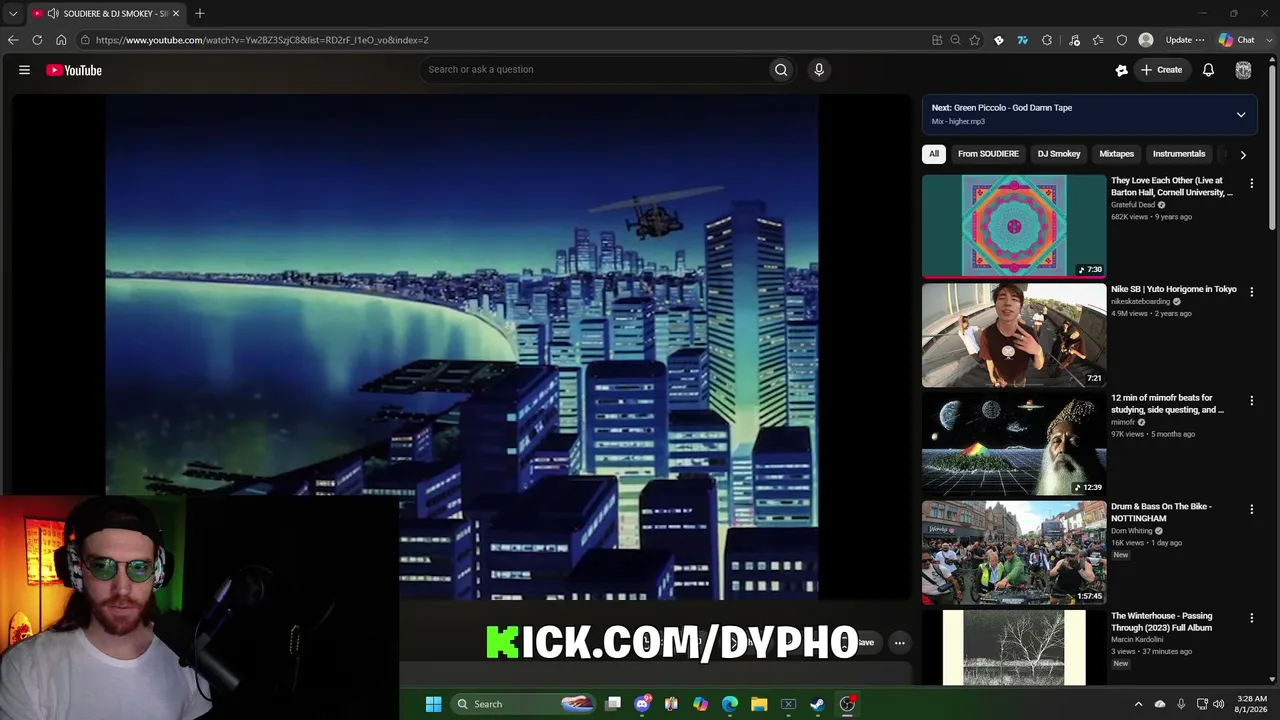The width and height of the screenshot is (1280, 720).
Task: Bookmark this page with the star icon
Action: [975, 40]
